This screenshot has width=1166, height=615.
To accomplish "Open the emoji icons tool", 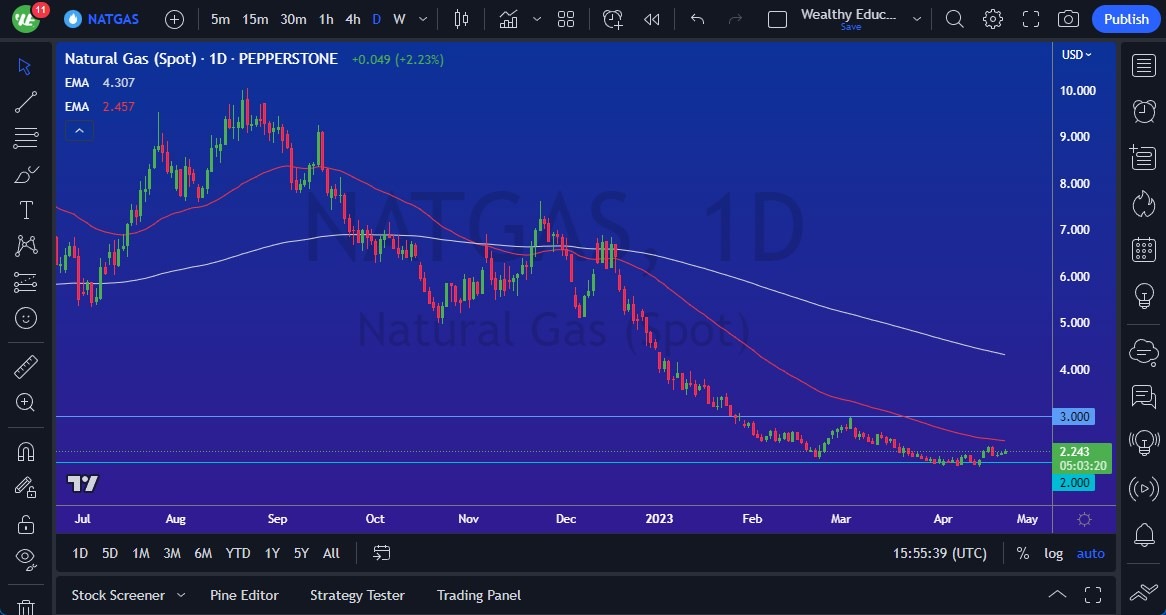I will (26, 318).
